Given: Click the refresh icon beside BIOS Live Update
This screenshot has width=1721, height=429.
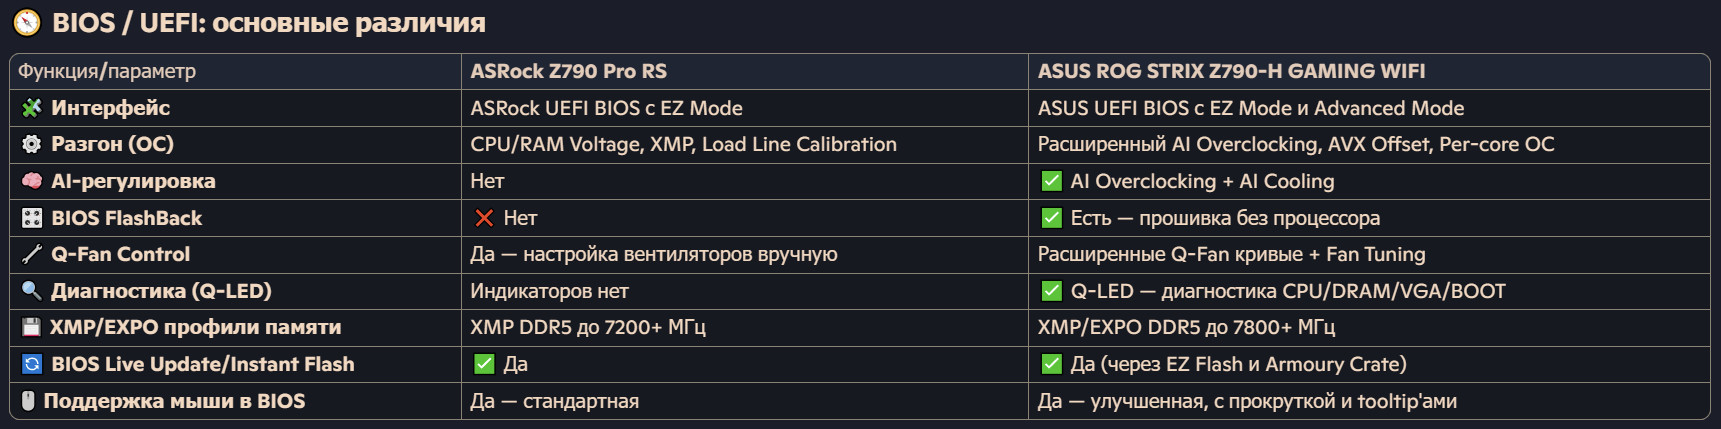Looking at the screenshot, I should (32, 364).
